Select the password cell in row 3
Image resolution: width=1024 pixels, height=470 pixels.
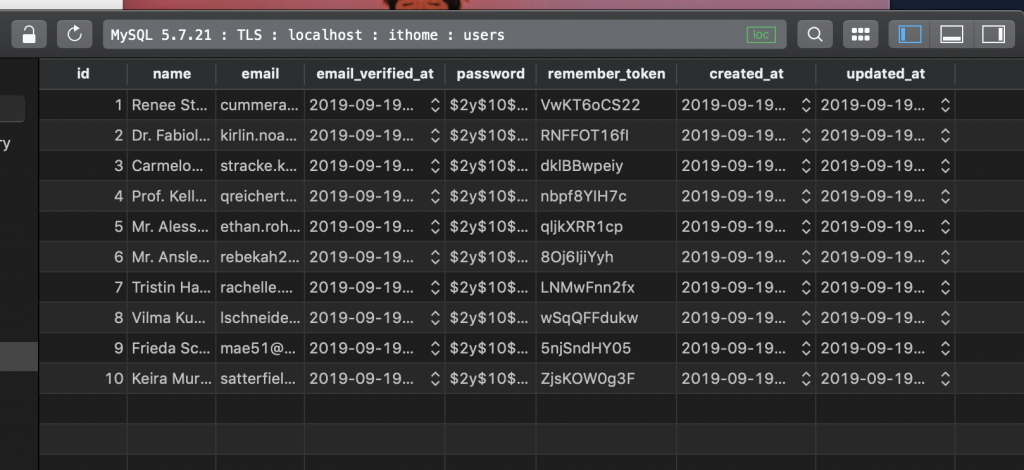coord(490,166)
